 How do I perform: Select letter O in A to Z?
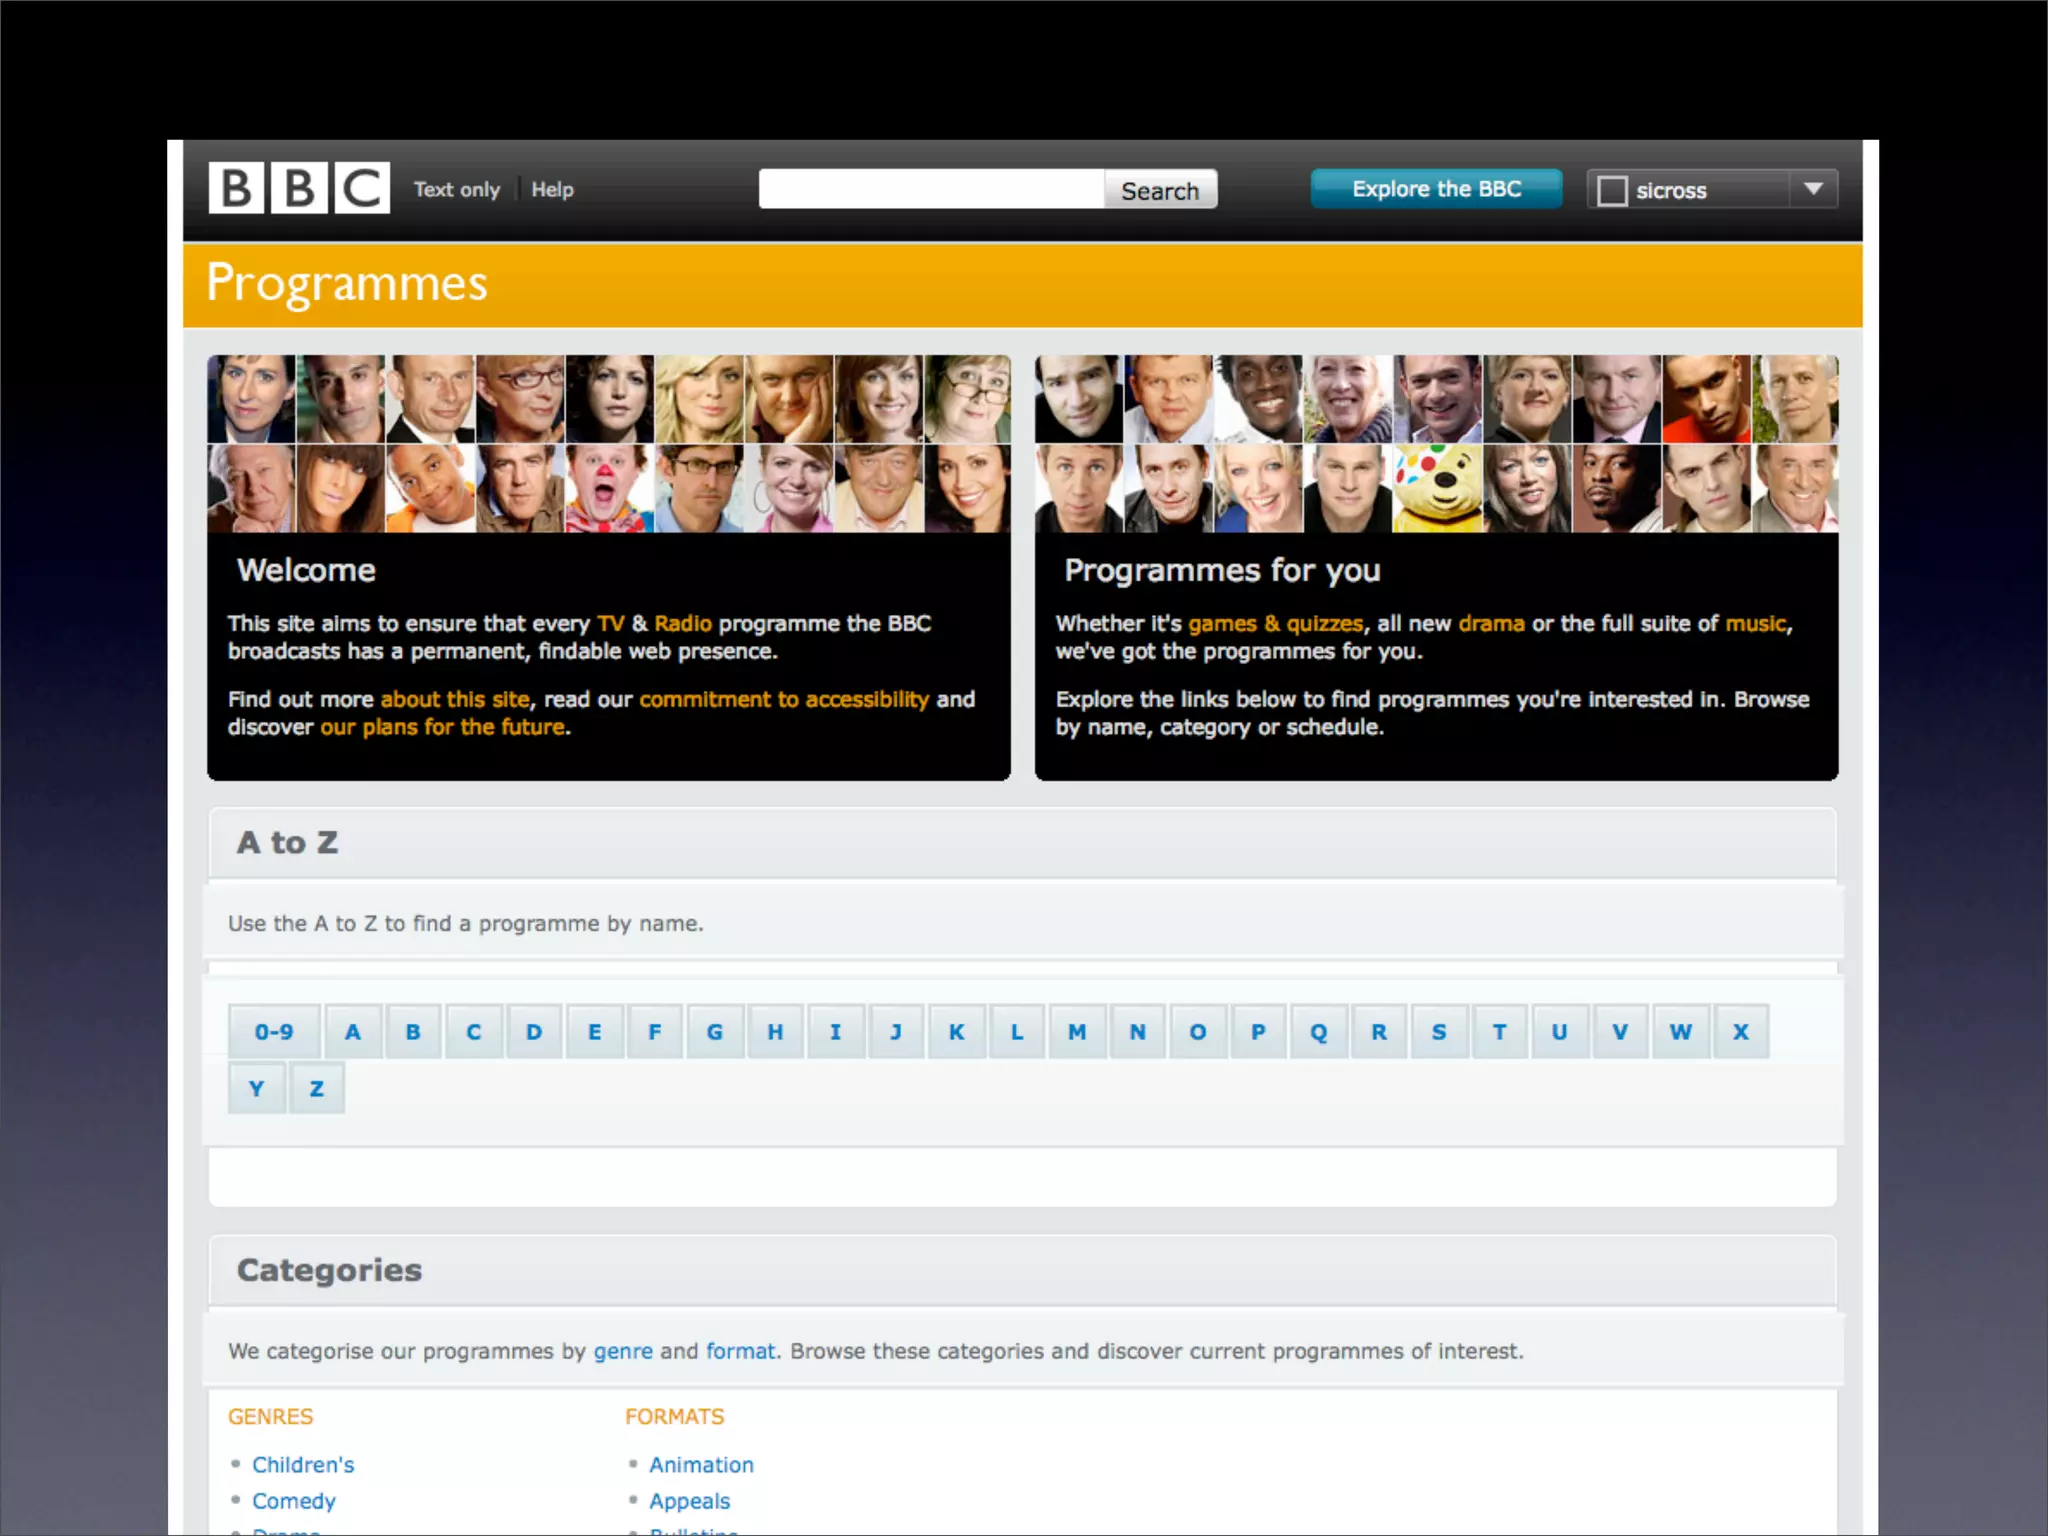[x=1198, y=1031]
